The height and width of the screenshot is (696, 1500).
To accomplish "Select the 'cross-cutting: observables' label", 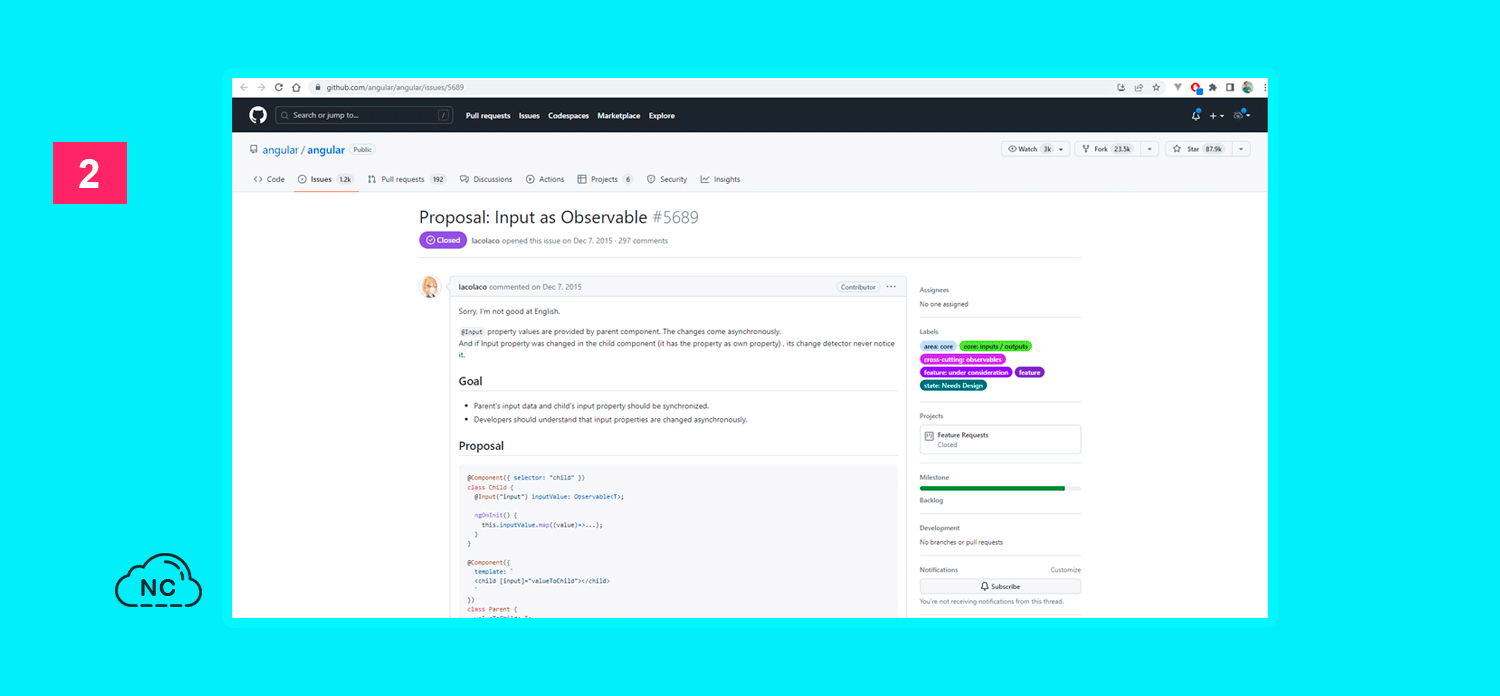I will click(x=963, y=360).
